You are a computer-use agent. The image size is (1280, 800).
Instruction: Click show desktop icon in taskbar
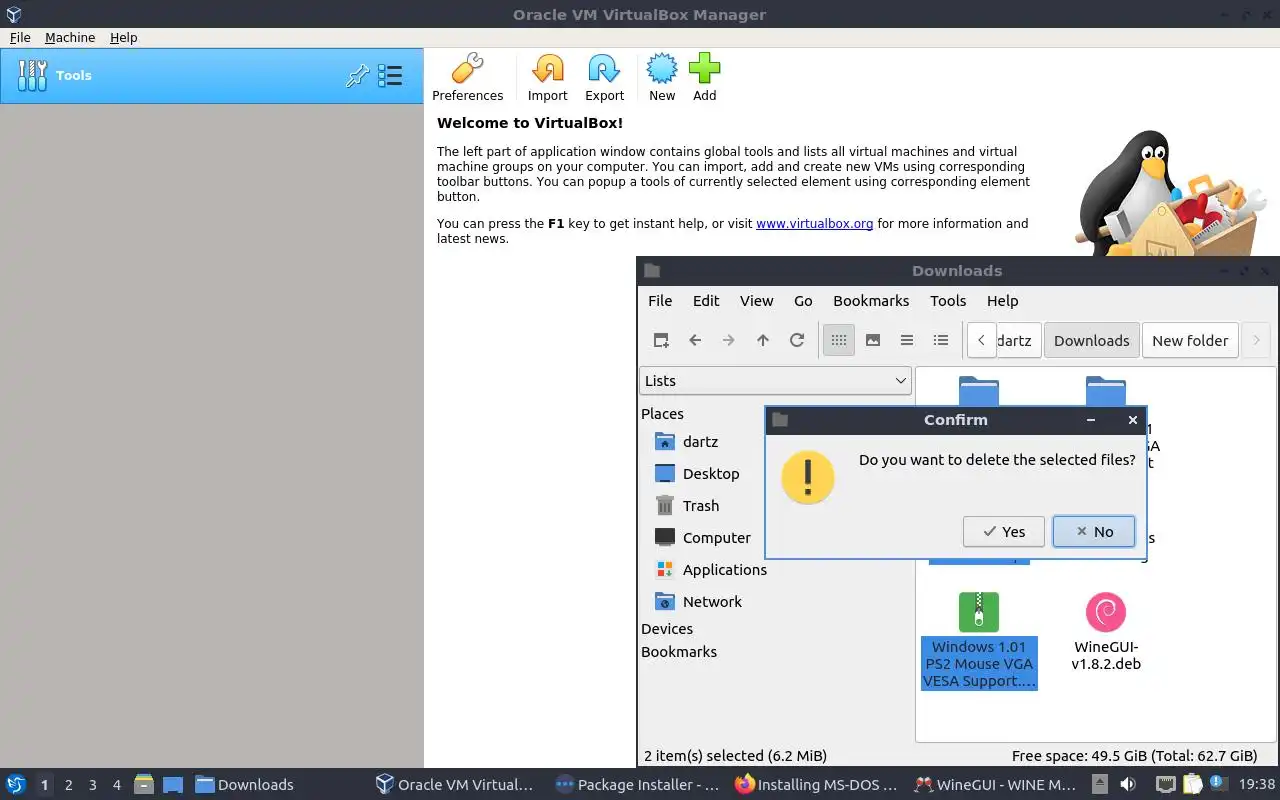click(173, 785)
